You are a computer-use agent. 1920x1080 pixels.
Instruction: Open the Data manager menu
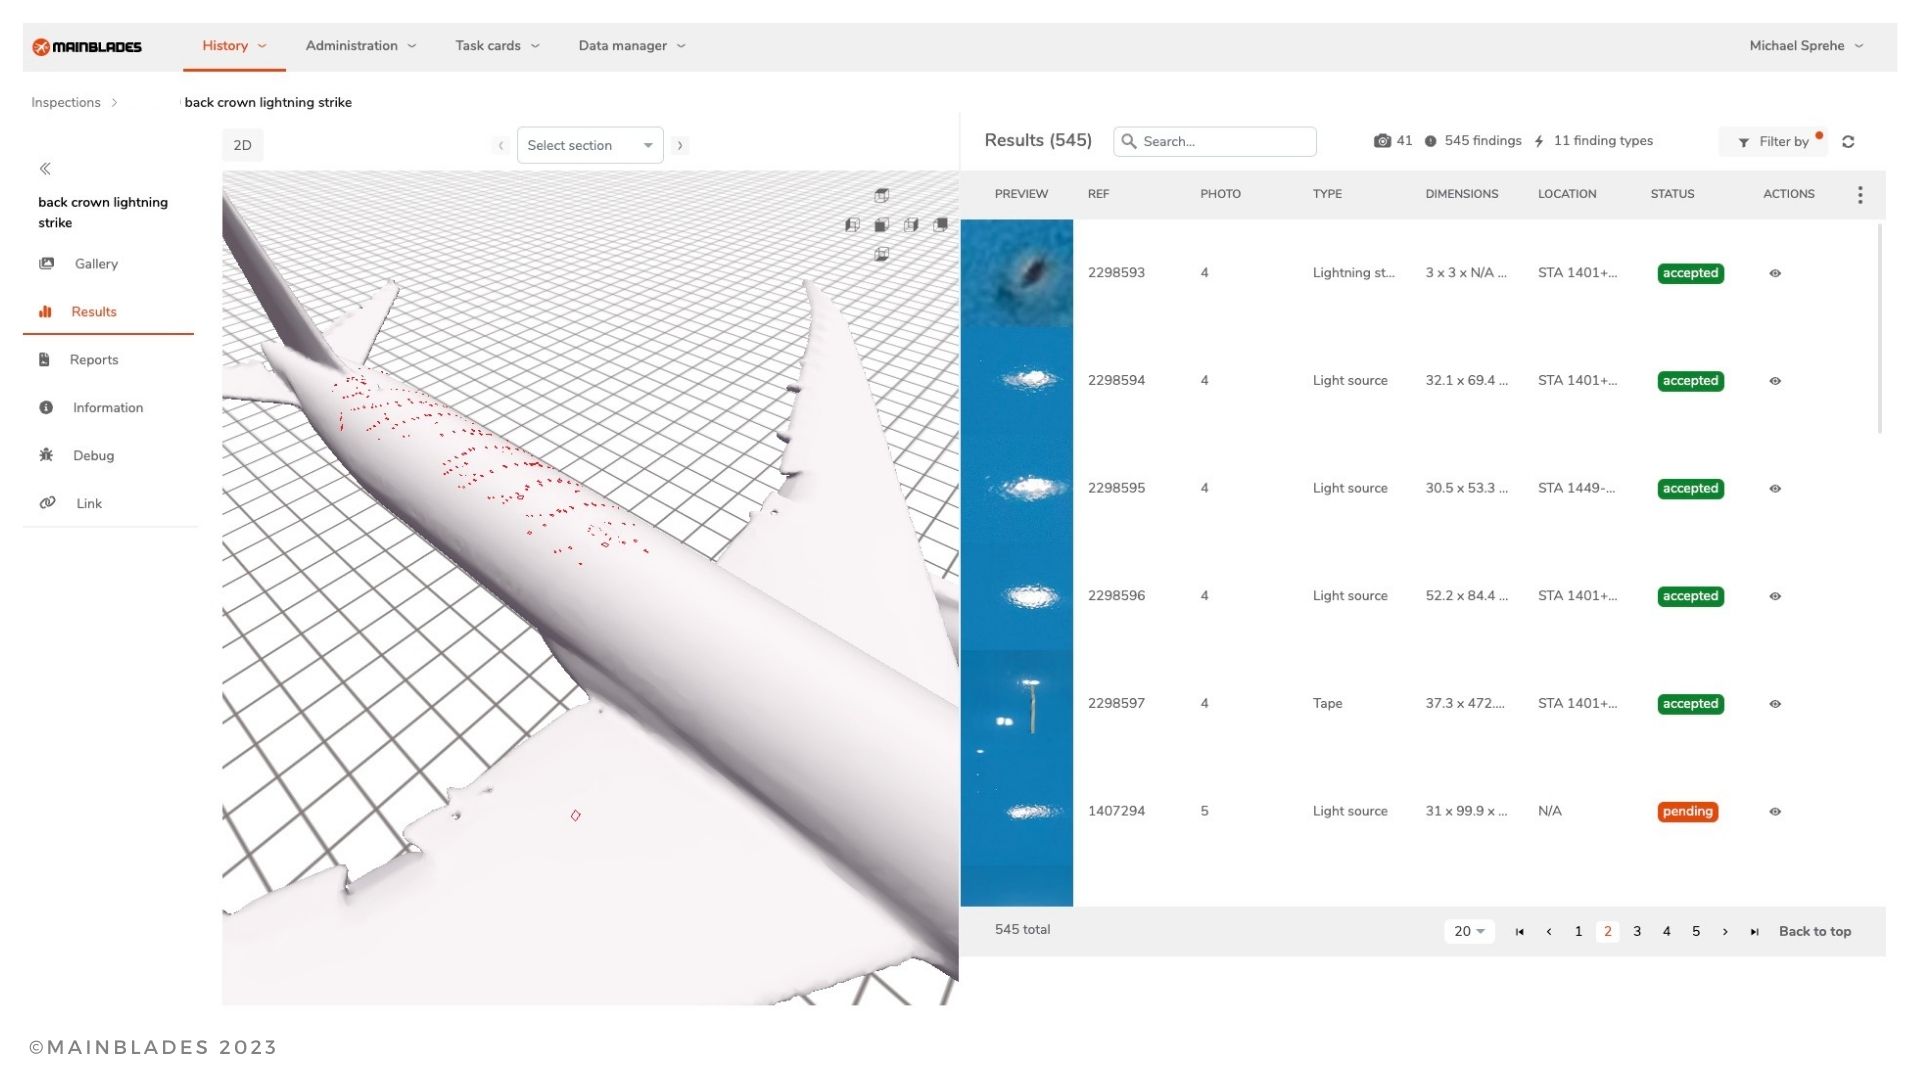click(631, 46)
